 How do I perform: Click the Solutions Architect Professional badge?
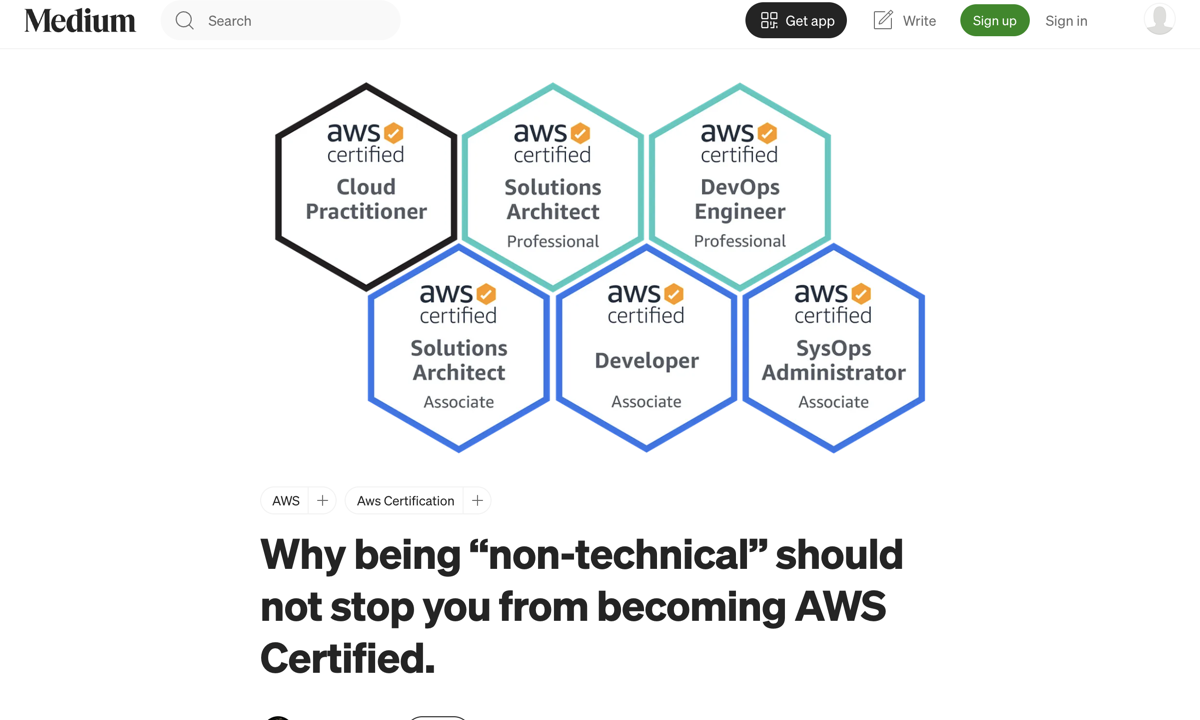click(553, 186)
